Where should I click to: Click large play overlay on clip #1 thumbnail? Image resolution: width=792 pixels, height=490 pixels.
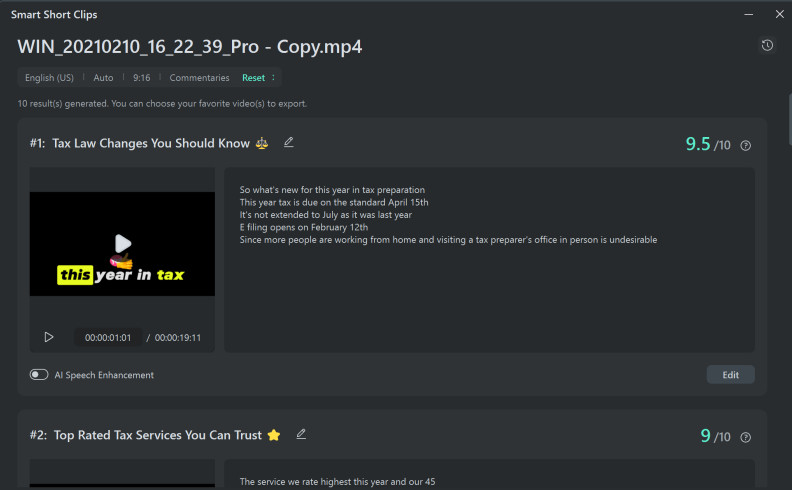click(123, 243)
